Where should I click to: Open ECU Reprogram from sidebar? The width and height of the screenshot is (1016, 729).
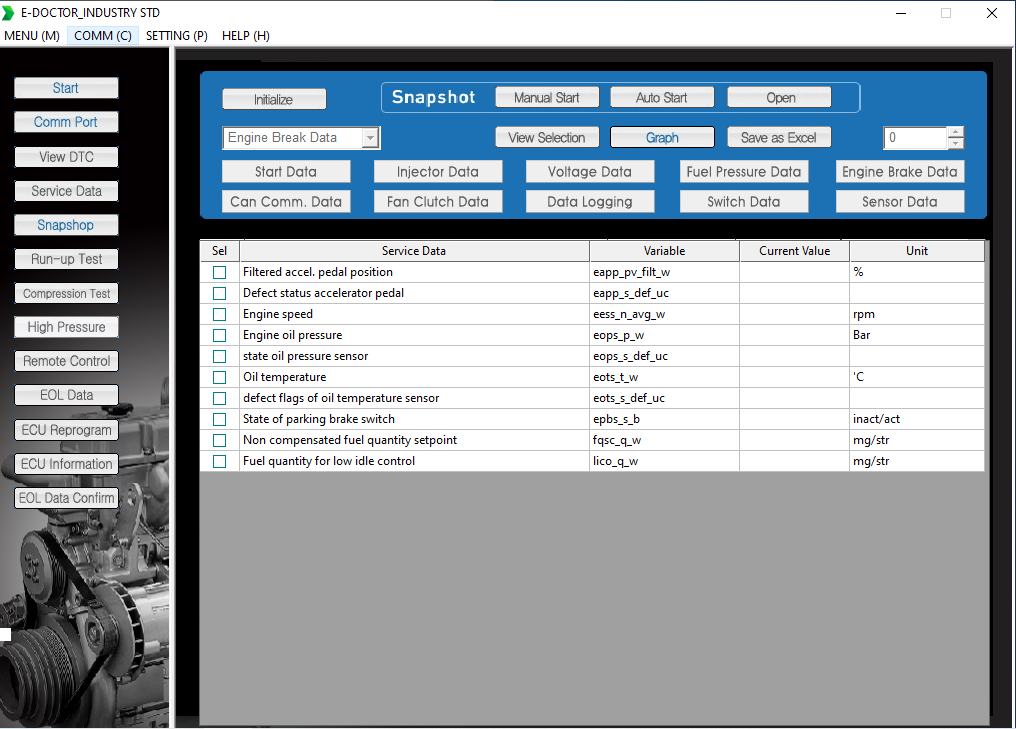66,430
